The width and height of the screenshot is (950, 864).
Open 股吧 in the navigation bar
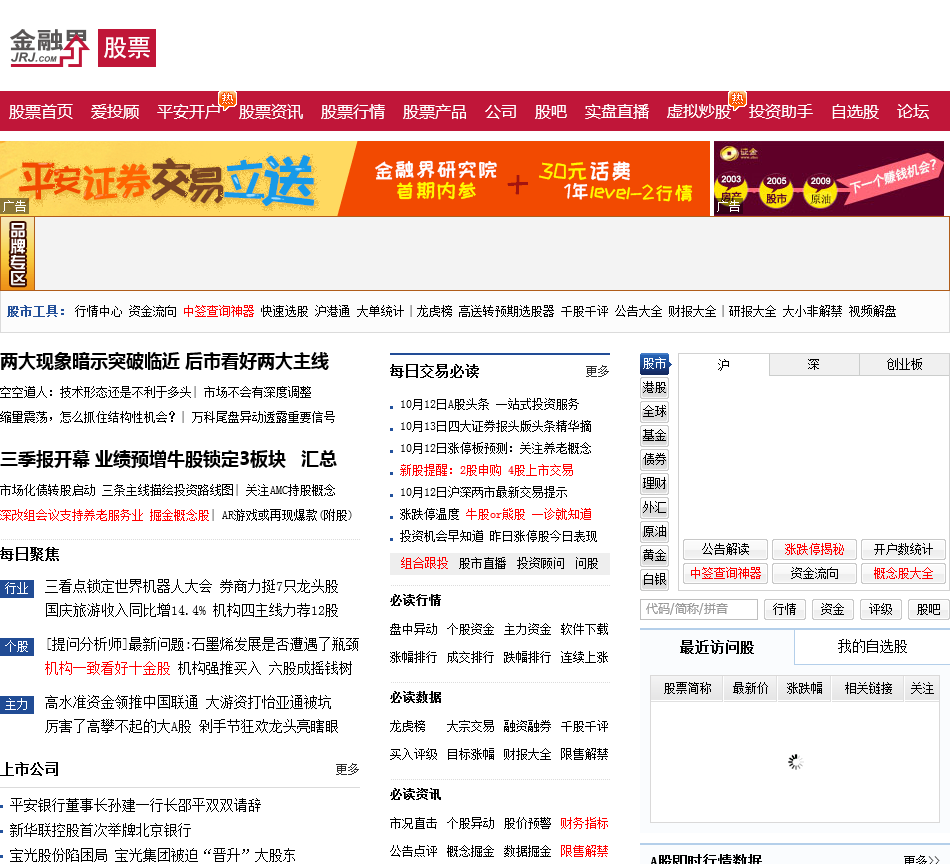(551, 112)
